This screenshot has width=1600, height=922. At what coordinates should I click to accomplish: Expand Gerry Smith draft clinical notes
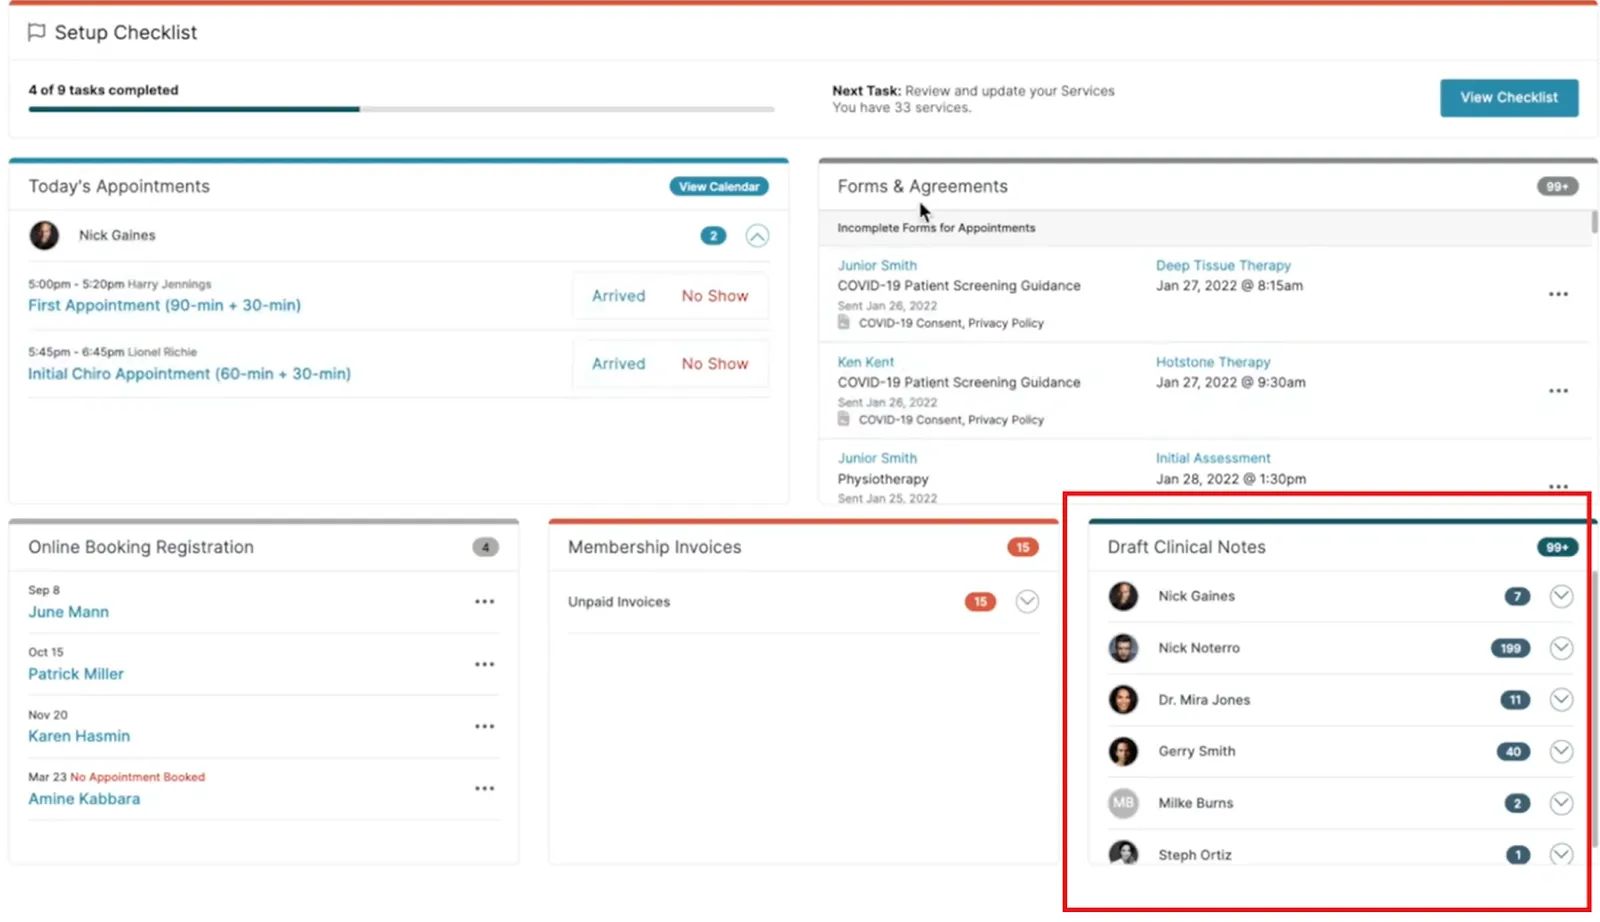(x=1561, y=752)
